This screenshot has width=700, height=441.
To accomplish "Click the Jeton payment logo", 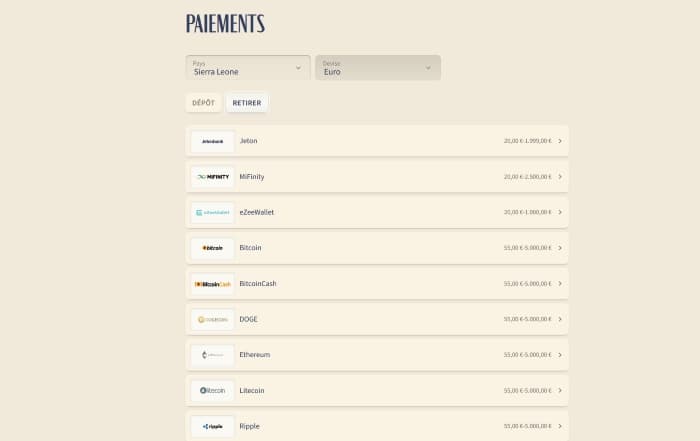I will (212, 141).
